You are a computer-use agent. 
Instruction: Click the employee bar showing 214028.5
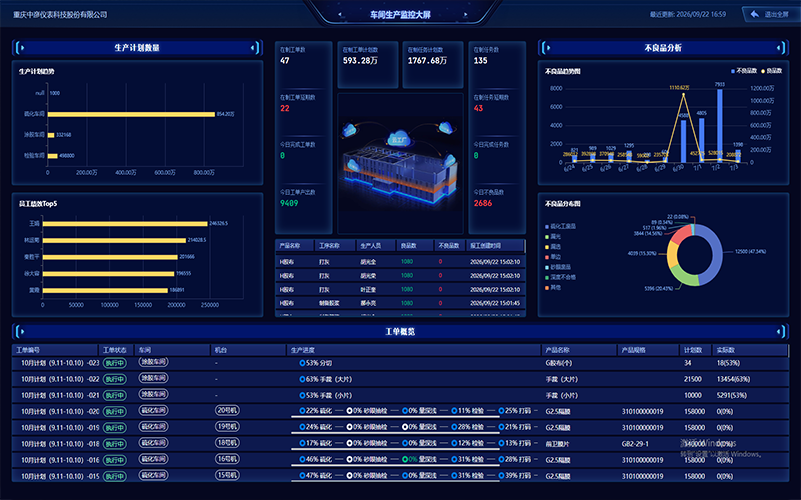[114, 240]
